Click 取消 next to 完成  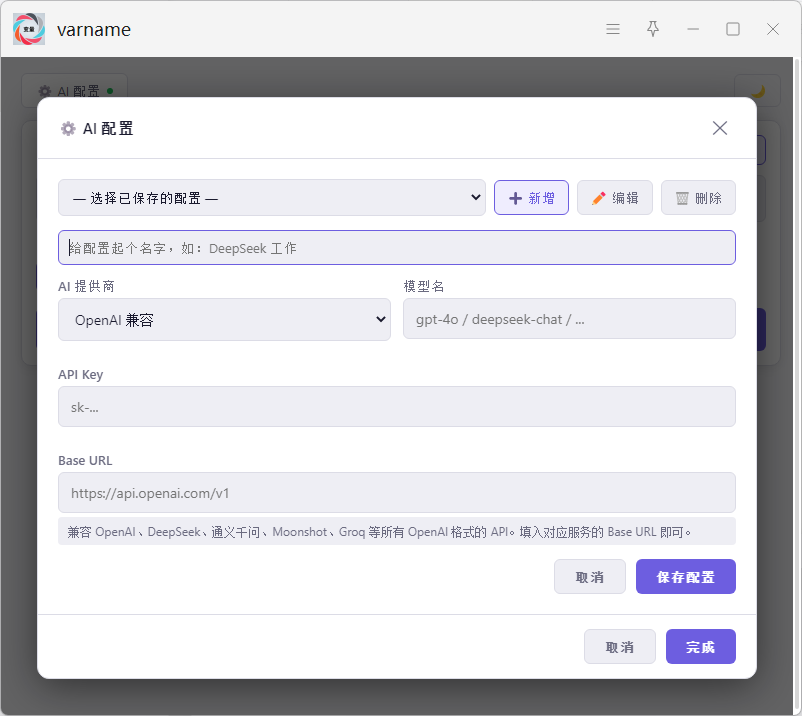coord(620,647)
